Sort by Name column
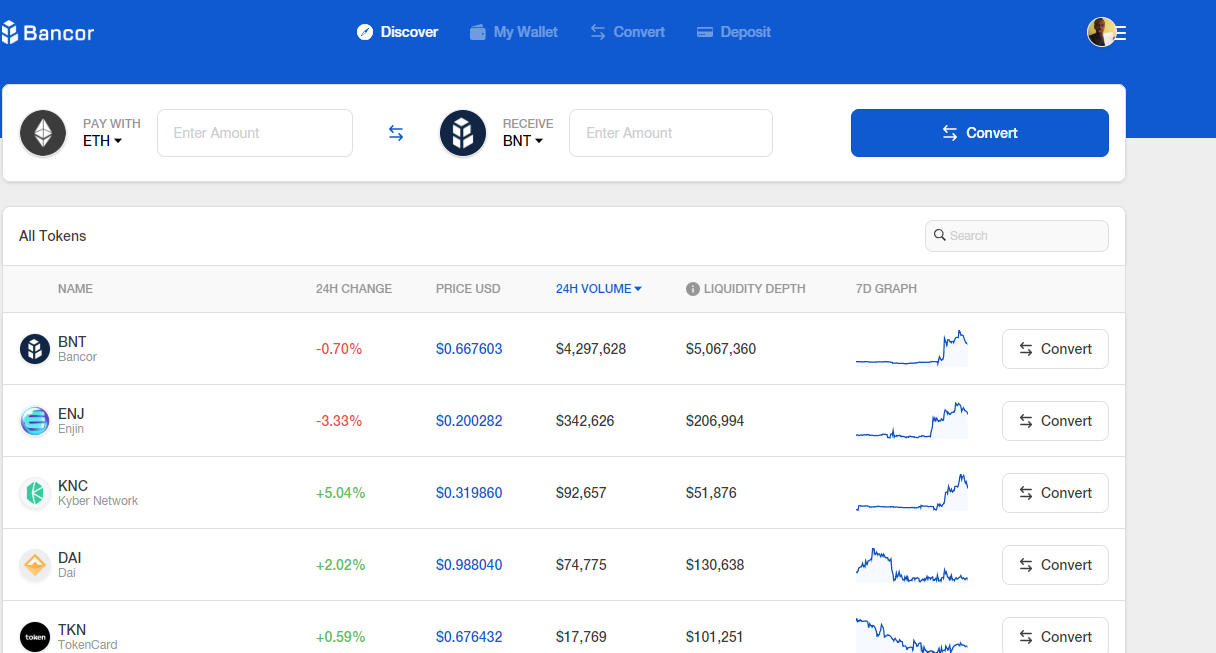The image size is (1216, 653). (75, 289)
